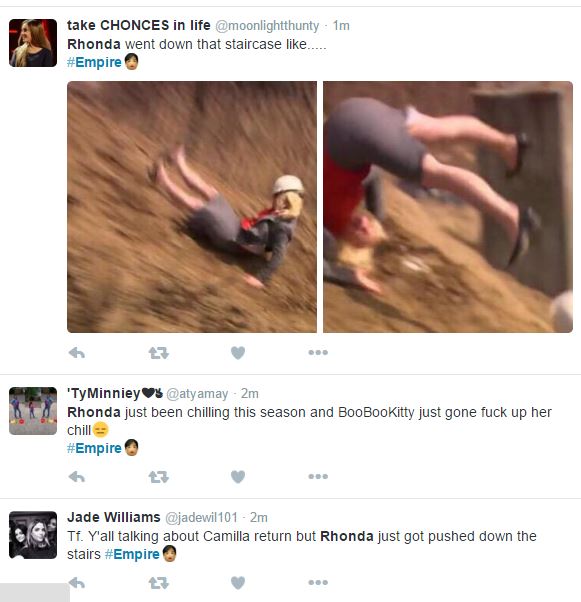Open the right tumbling photo

click(x=448, y=207)
